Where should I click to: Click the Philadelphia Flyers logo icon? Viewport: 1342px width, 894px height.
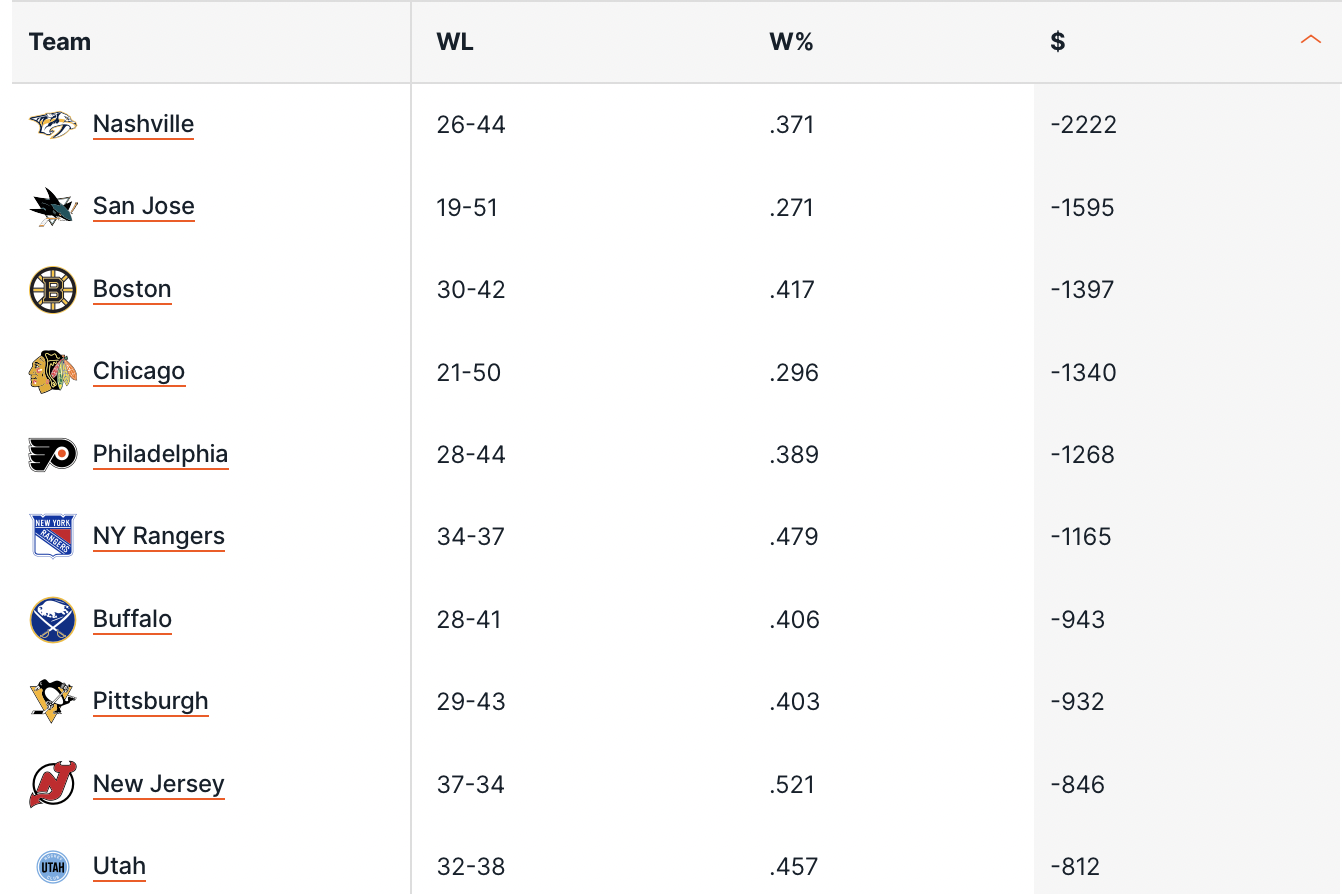tap(53, 454)
